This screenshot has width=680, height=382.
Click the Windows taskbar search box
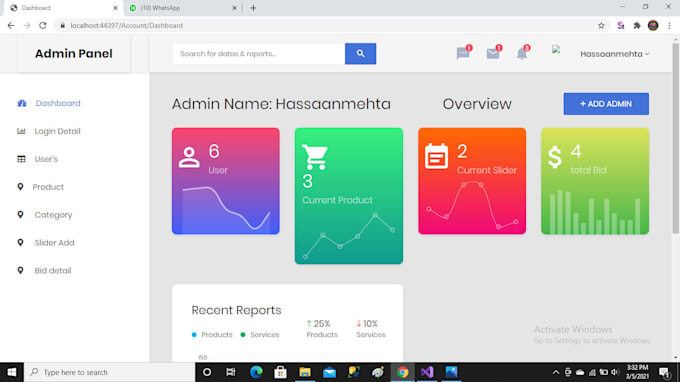click(x=109, y=372)
